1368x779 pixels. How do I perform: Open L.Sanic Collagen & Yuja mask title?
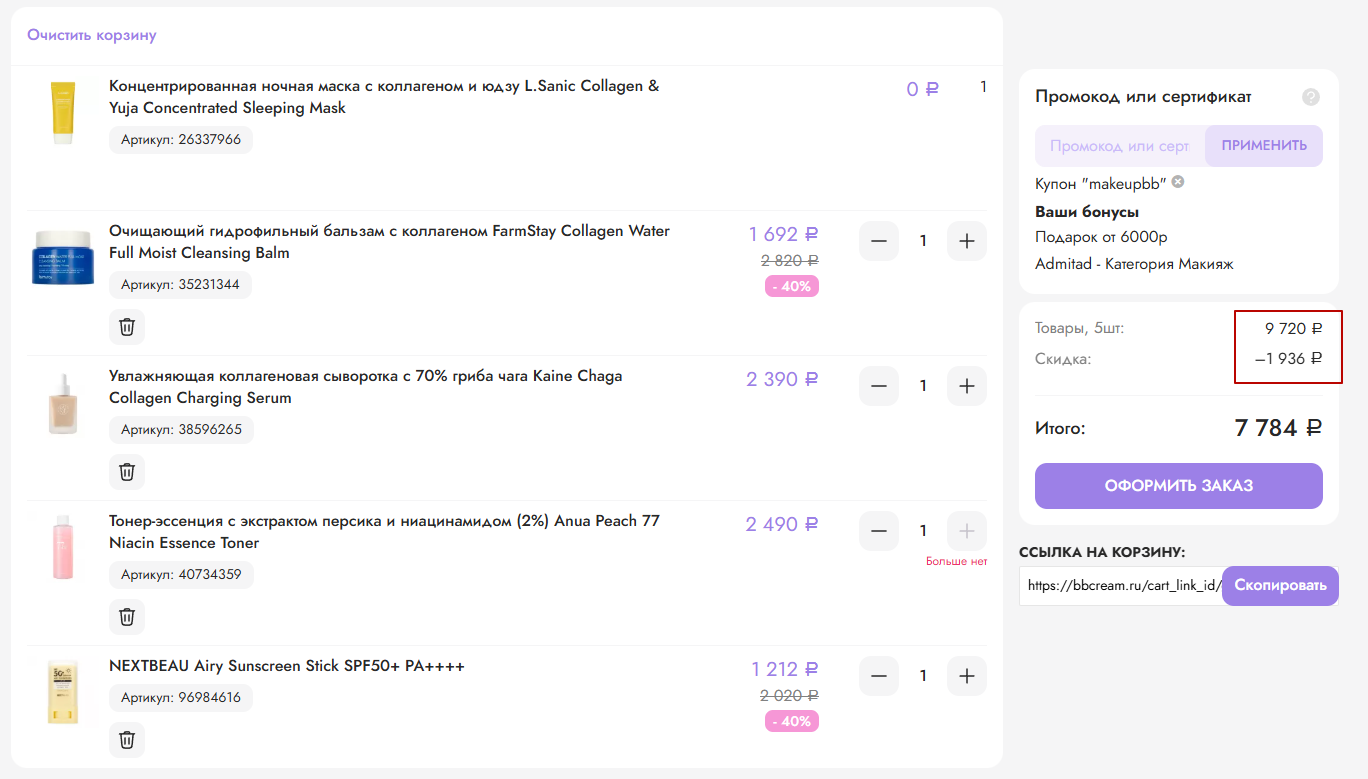point(384,97)
